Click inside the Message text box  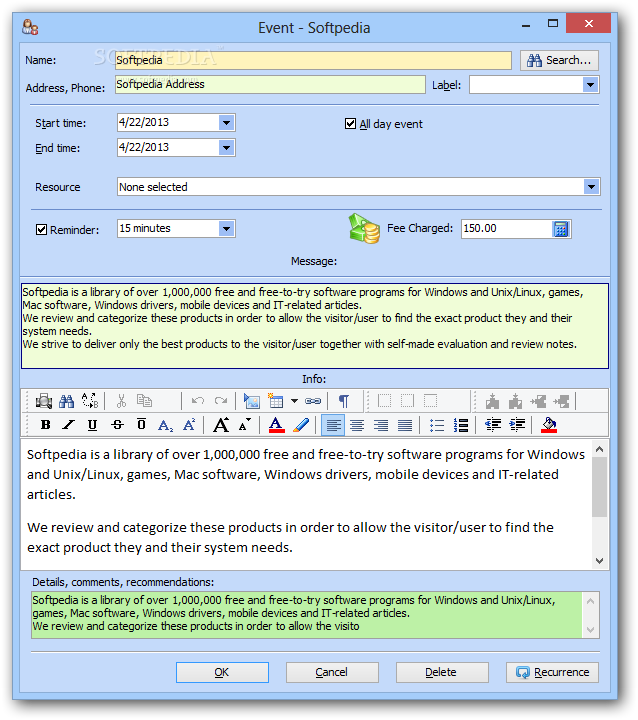(315, 326)
